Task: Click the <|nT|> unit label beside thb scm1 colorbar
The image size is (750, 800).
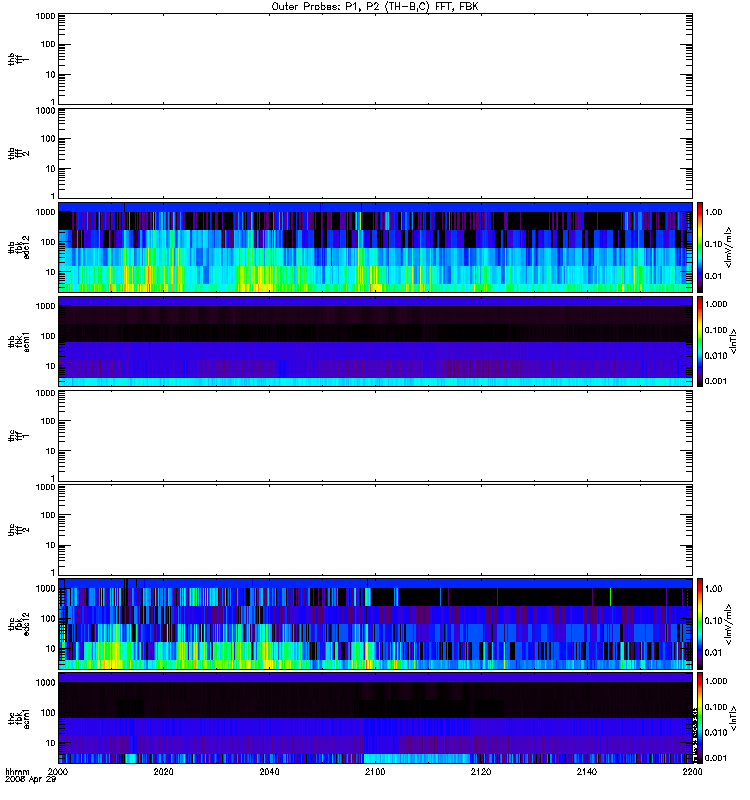Action: (734, 341)
